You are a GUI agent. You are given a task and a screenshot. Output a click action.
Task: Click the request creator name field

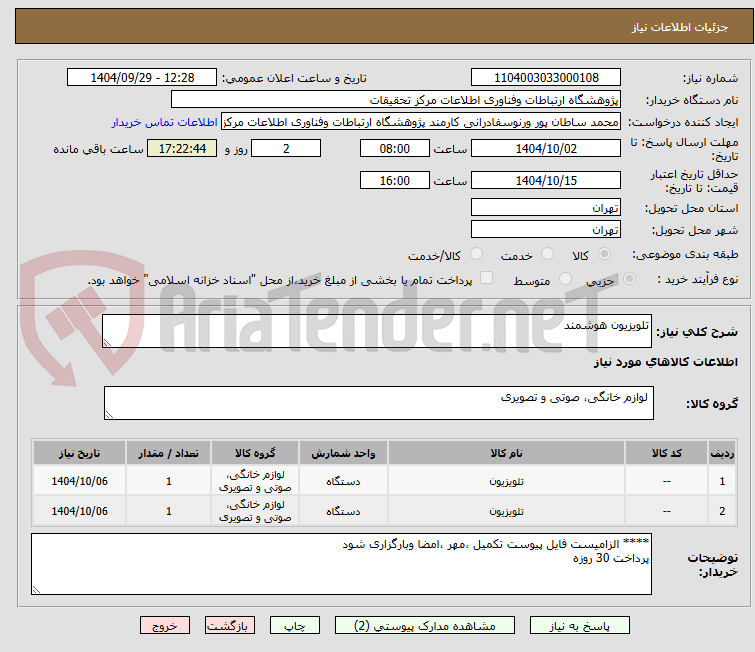(x=421, y=122)
